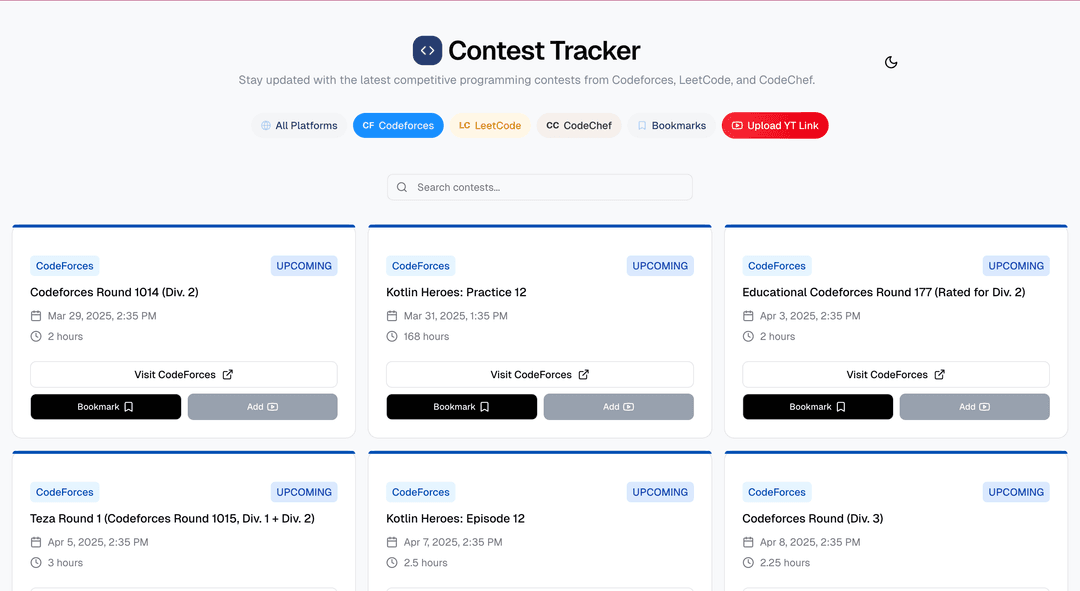Screen dimensions: 1080x591
Task: Bookmark the Kotlin Heroes: Practice 12 contest
Action: coord(461,407)
